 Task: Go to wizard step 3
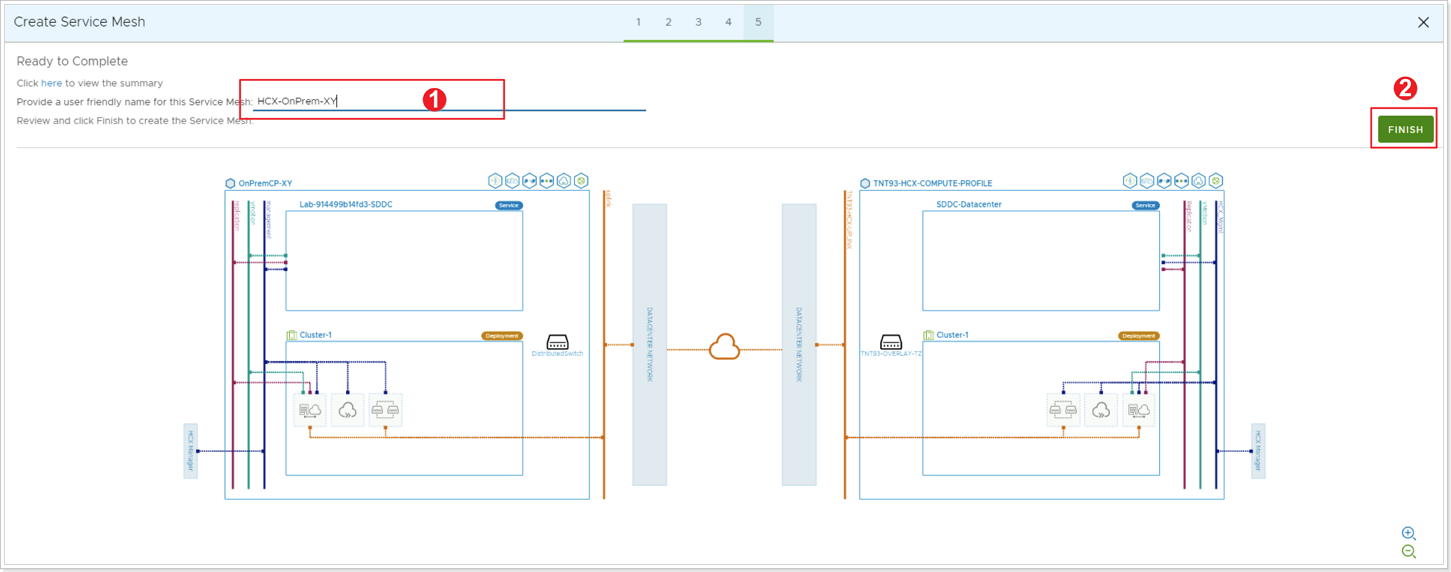pyautogui.click(x=698, y=22)
